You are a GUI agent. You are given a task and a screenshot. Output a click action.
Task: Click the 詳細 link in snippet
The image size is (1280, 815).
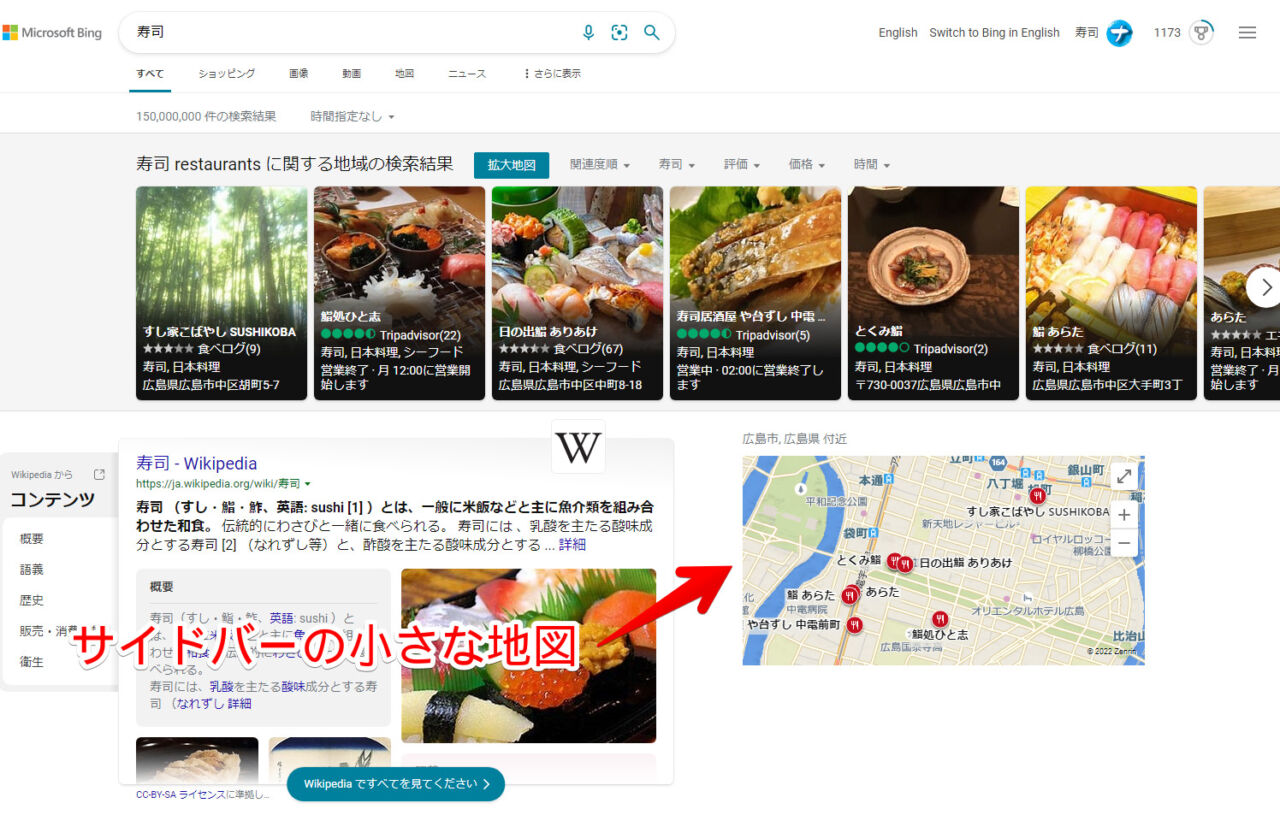572,545
